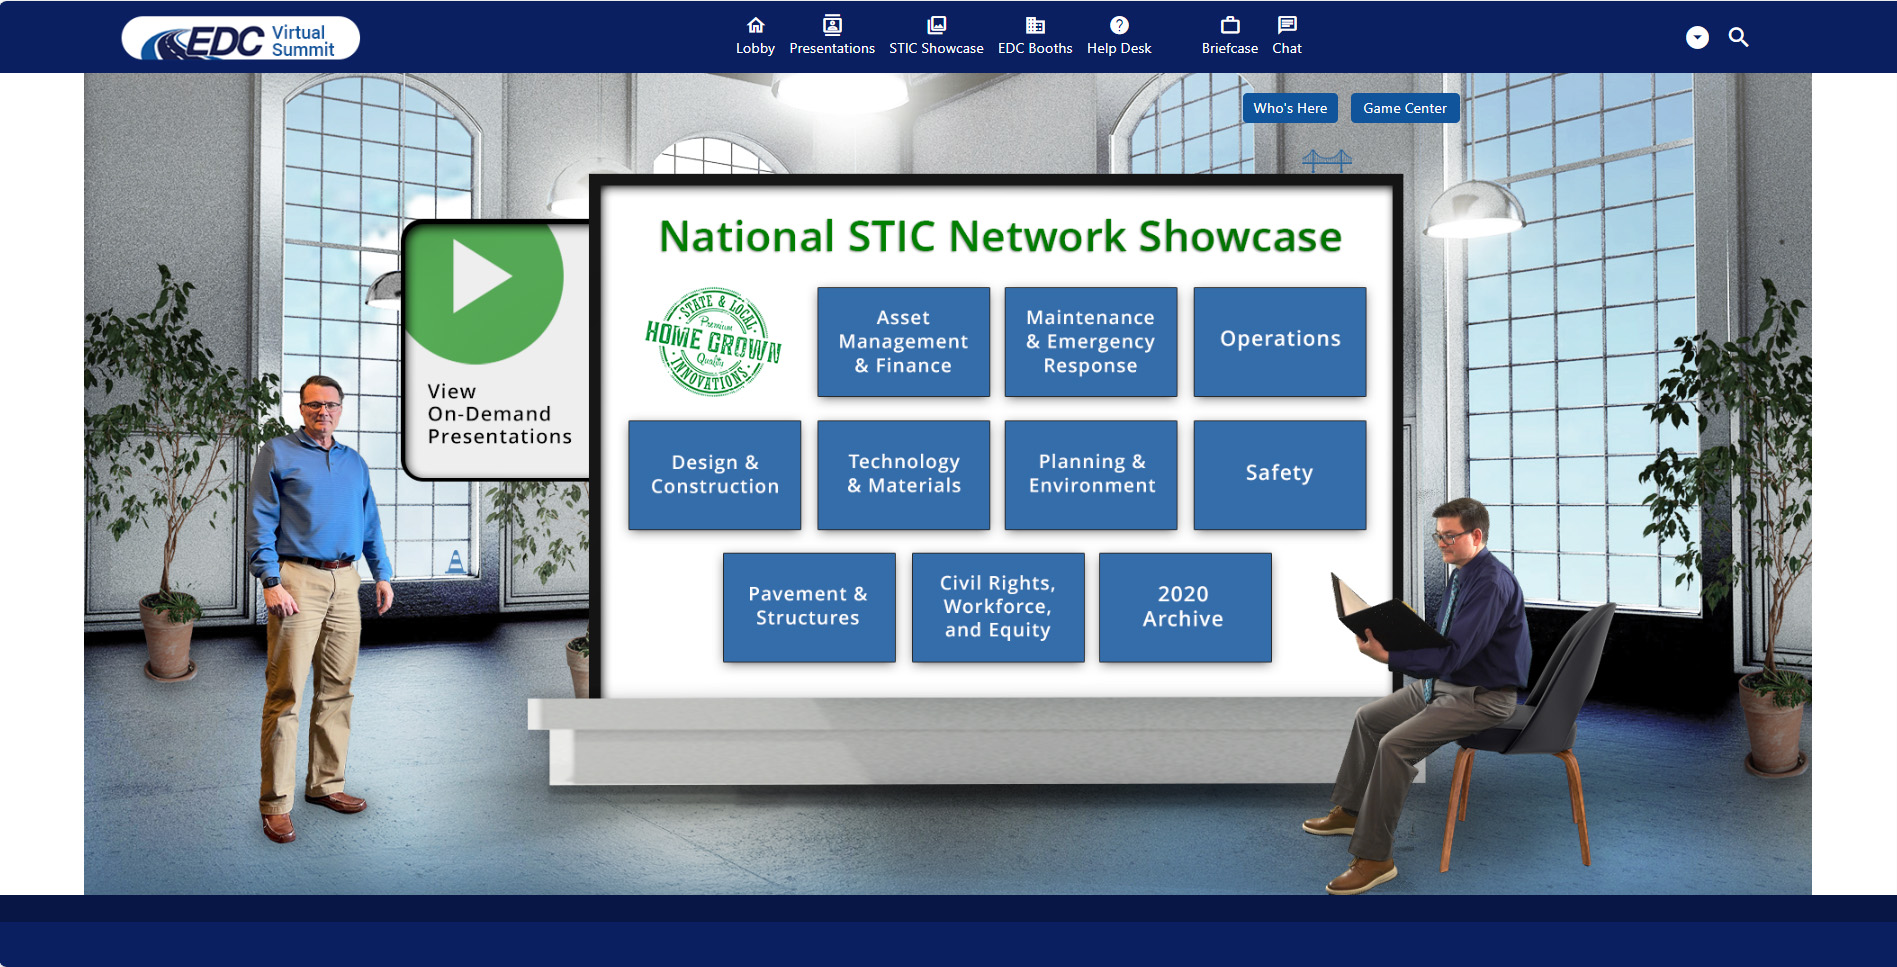Open the Operations tile

tap(1280, 342)
